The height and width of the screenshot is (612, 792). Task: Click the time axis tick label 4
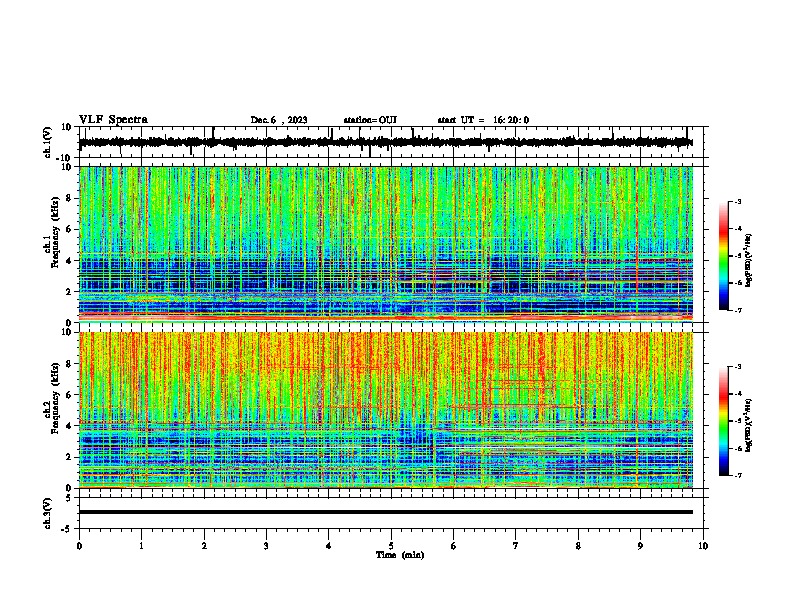[x=329, y=546]
